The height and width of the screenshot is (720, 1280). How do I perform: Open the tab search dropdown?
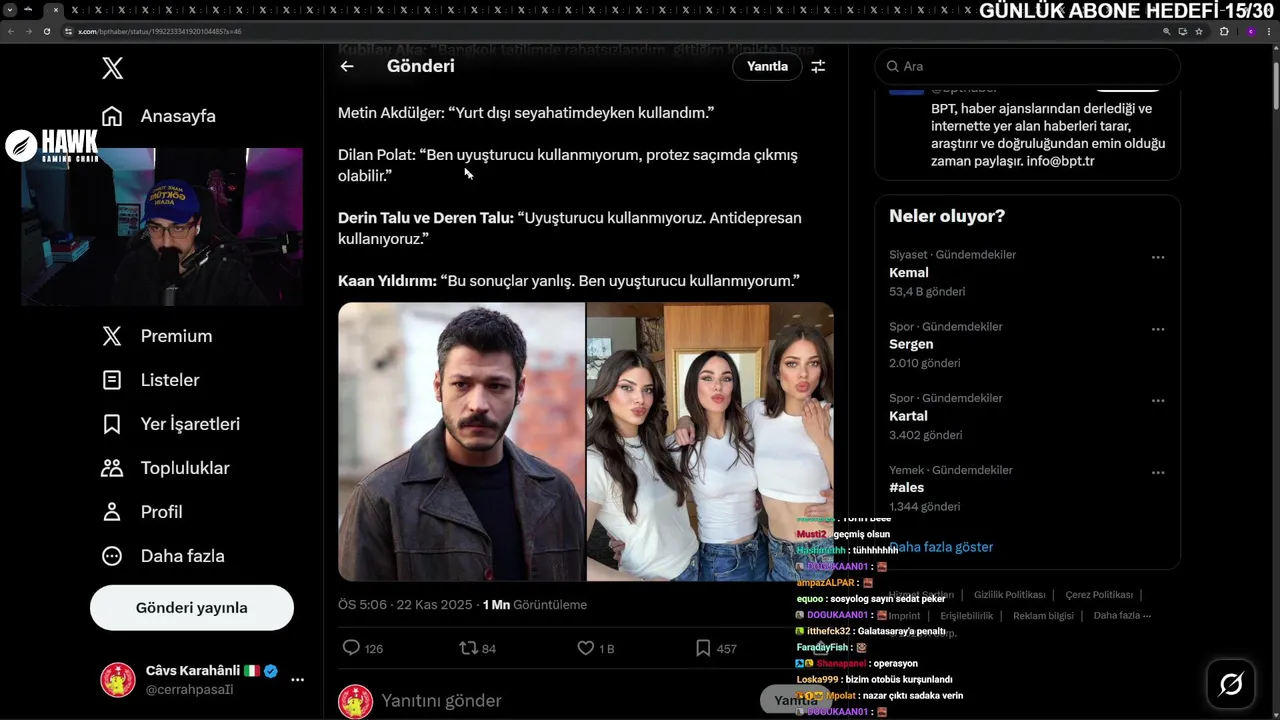(x=9, y=9)
